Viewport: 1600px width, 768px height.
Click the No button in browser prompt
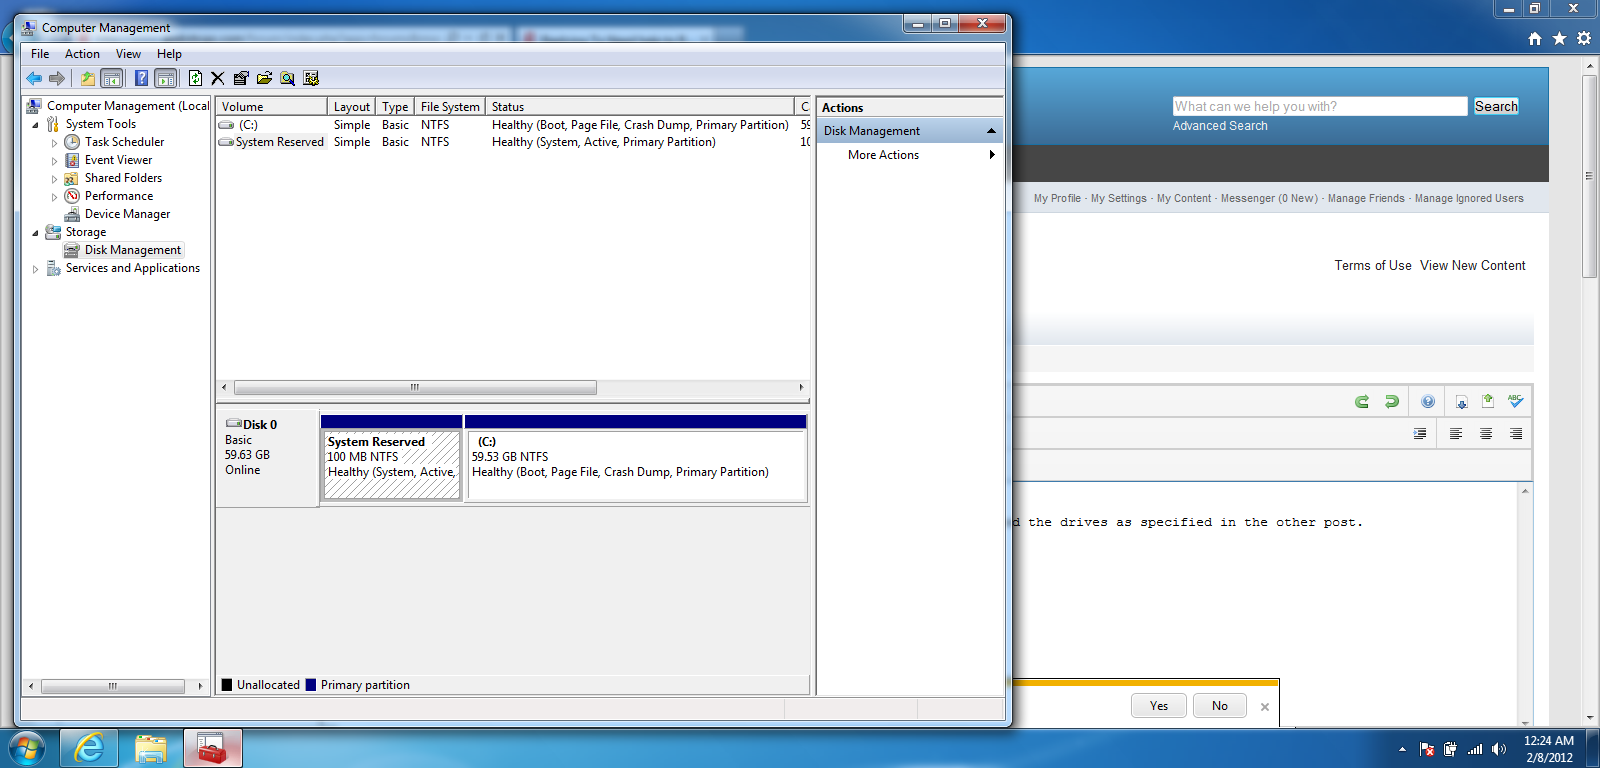[1220, 706]
